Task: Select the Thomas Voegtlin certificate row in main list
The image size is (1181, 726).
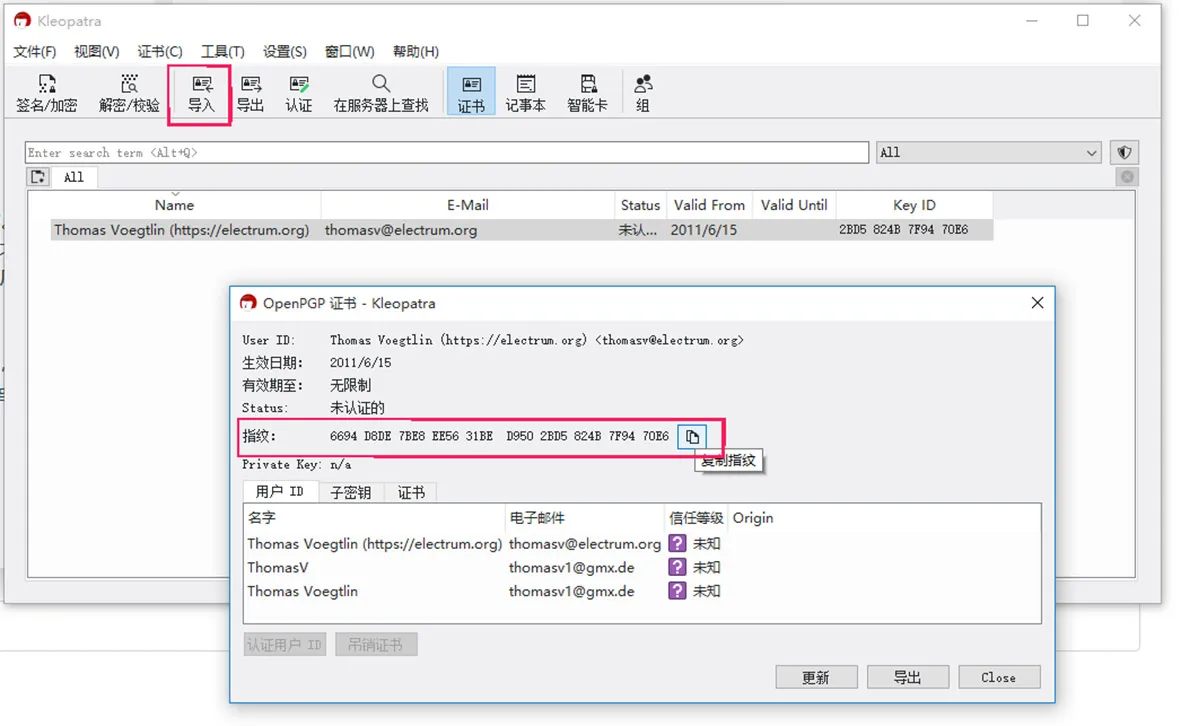Action: [x=522, y=230]
